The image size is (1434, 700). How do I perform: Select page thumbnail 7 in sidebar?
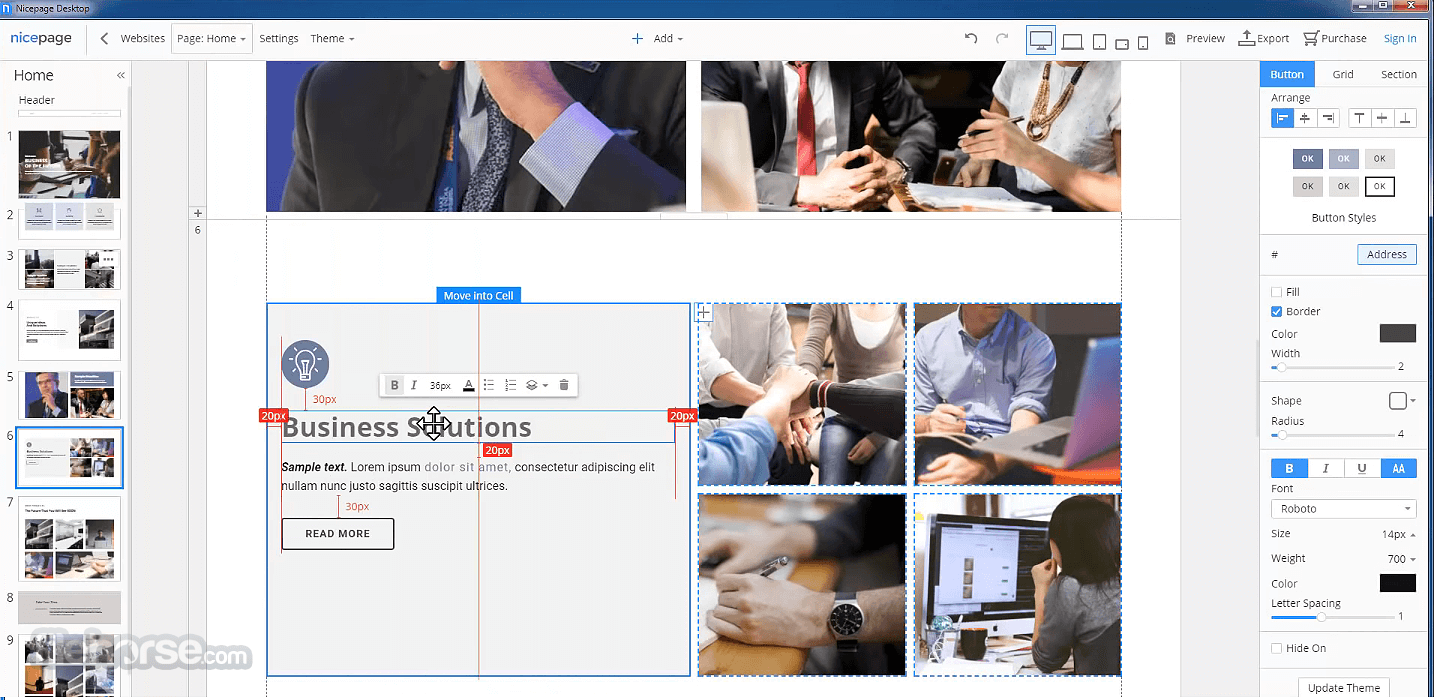tap(69, 539)
